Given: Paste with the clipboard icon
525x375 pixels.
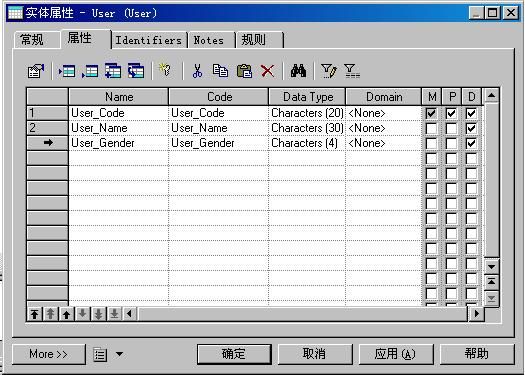Looking at the screenshot, I should click(x=244, y=71).
